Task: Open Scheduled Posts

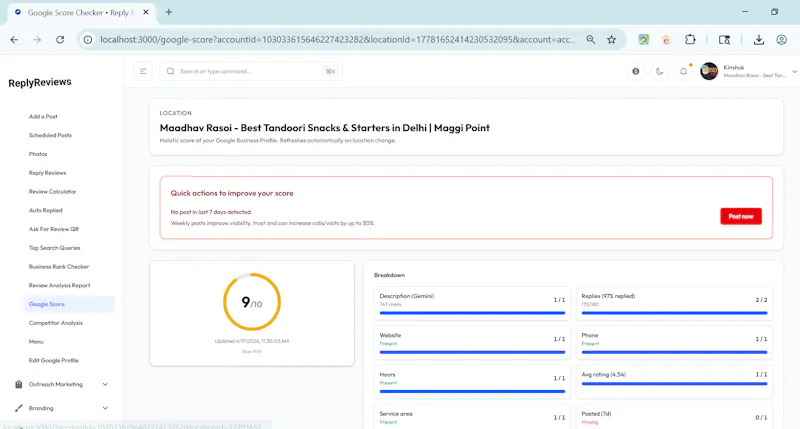Action: click(50, 135)
